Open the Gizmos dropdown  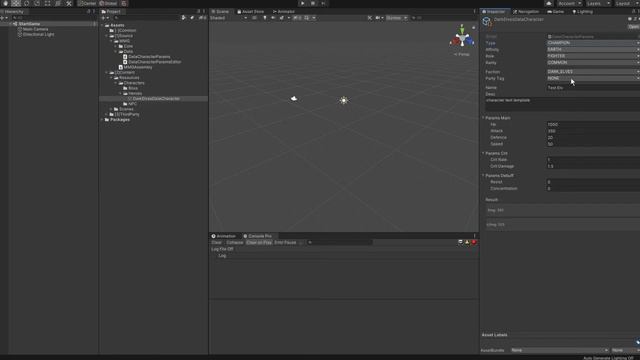point(396,18)
